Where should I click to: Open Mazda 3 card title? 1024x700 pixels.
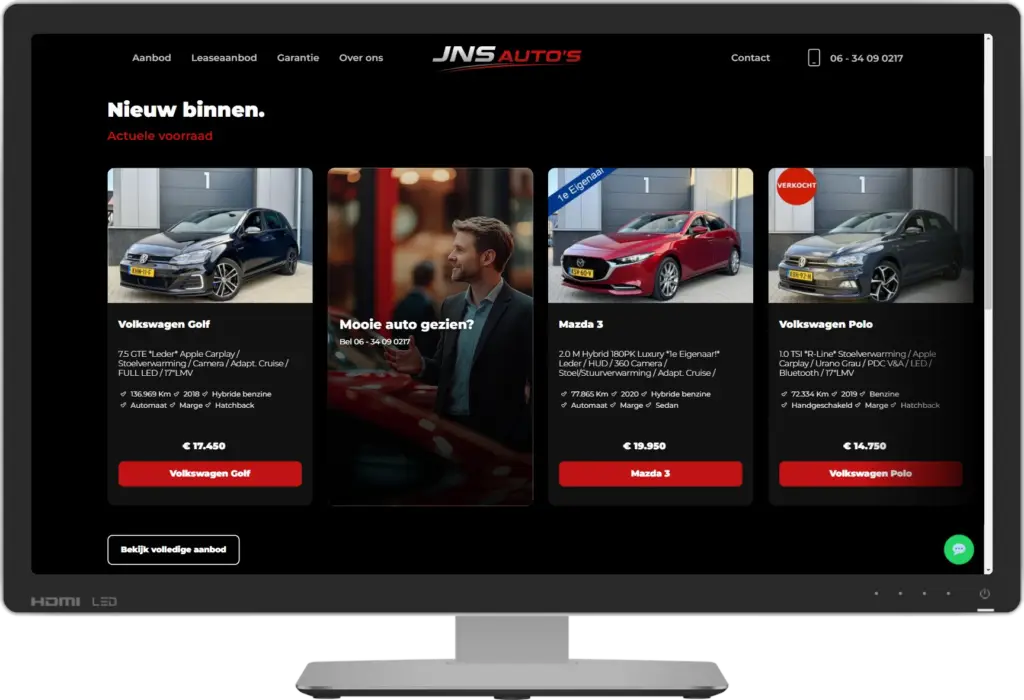(581, 324)
